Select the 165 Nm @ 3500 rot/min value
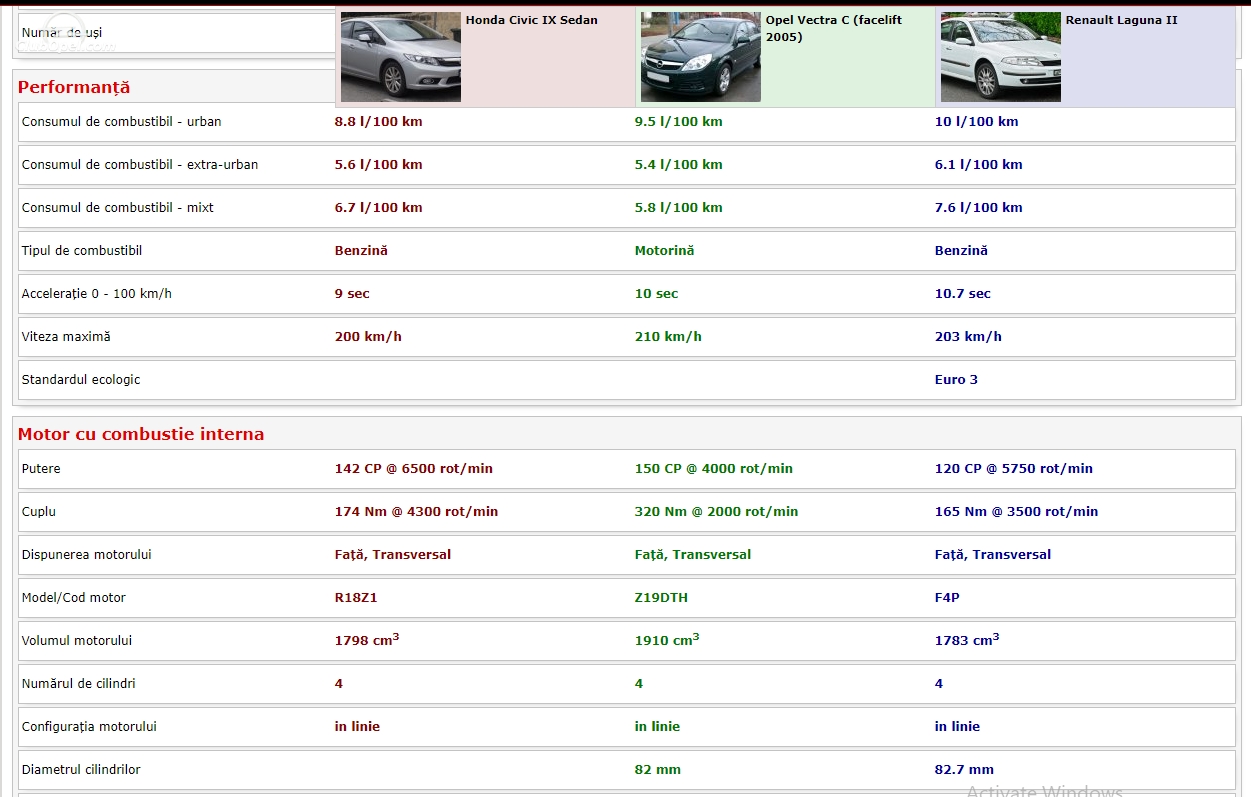This screenshot has width=1251, height=797. pyautogui.click(x=1017, y=512)
